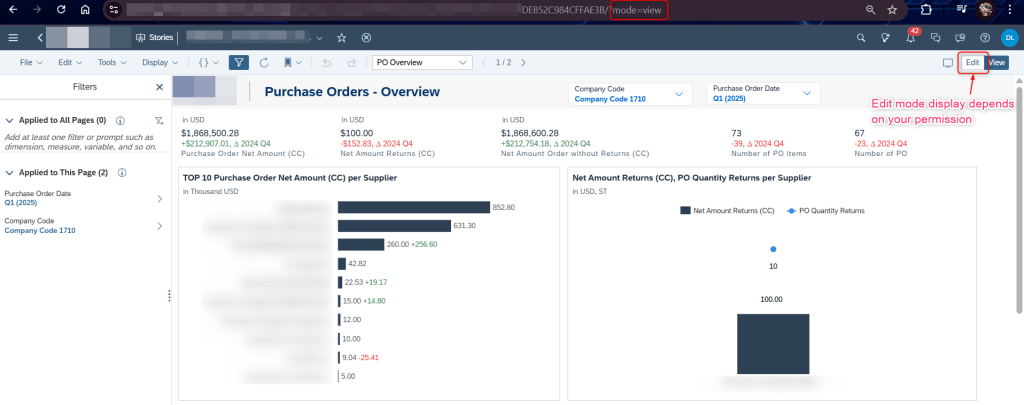
Task: Switch to View mode
Action: [997, 62]
